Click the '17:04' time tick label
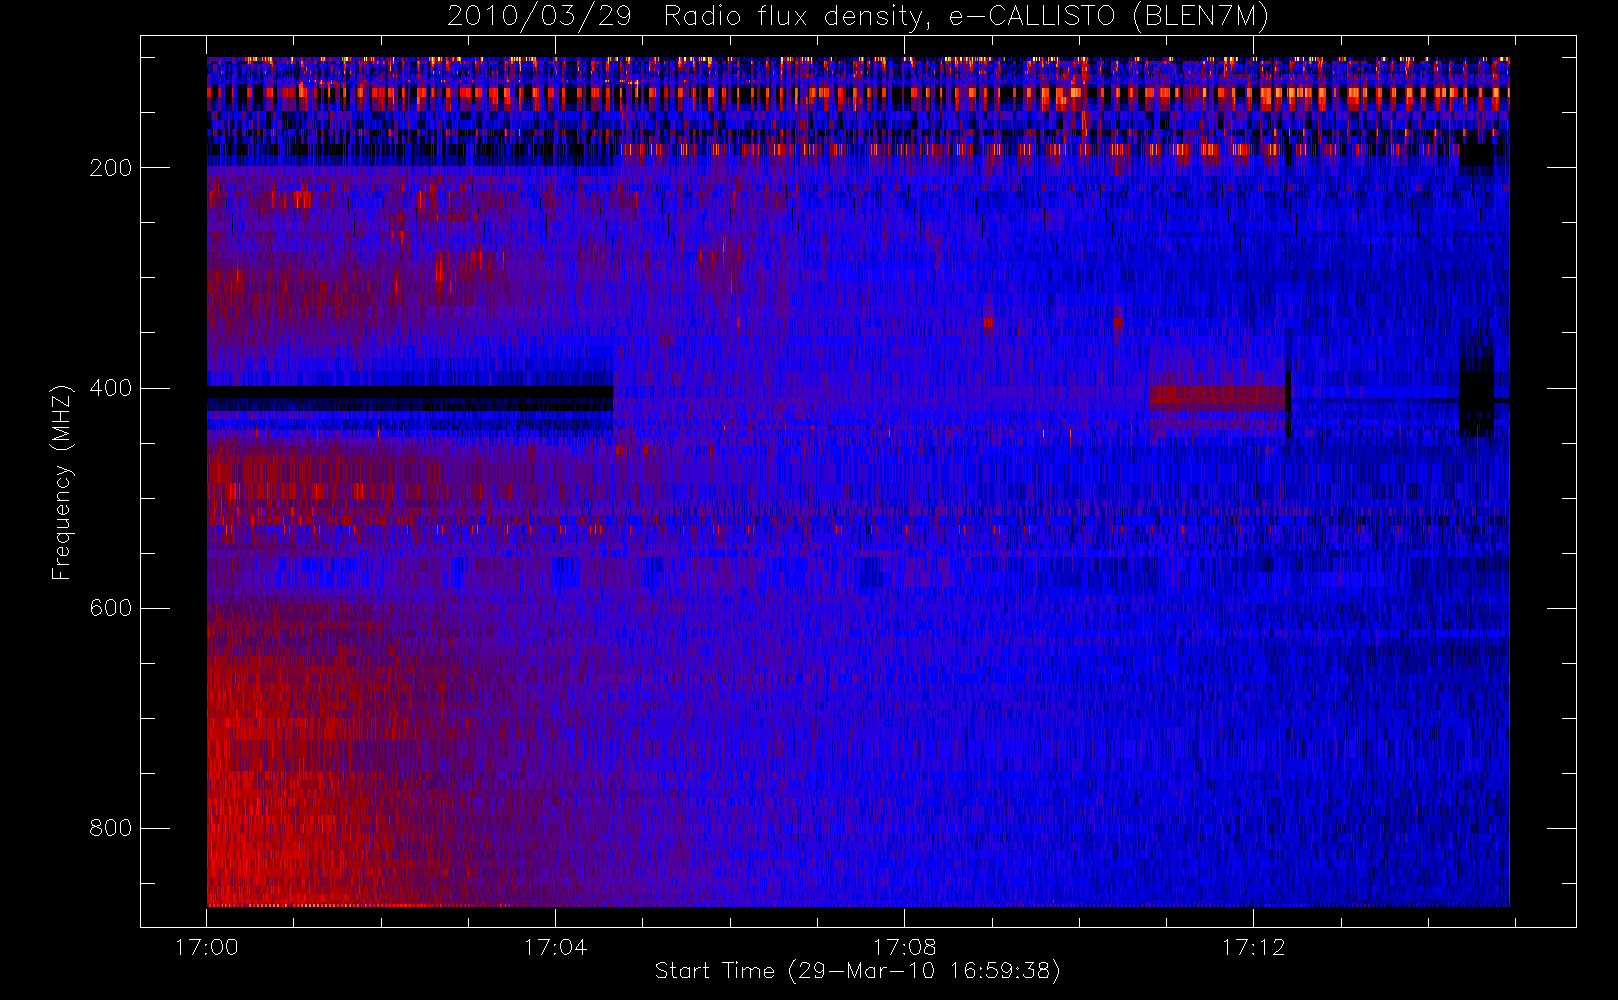Viewport: 1618px width, 1000px height. (555, 947)
